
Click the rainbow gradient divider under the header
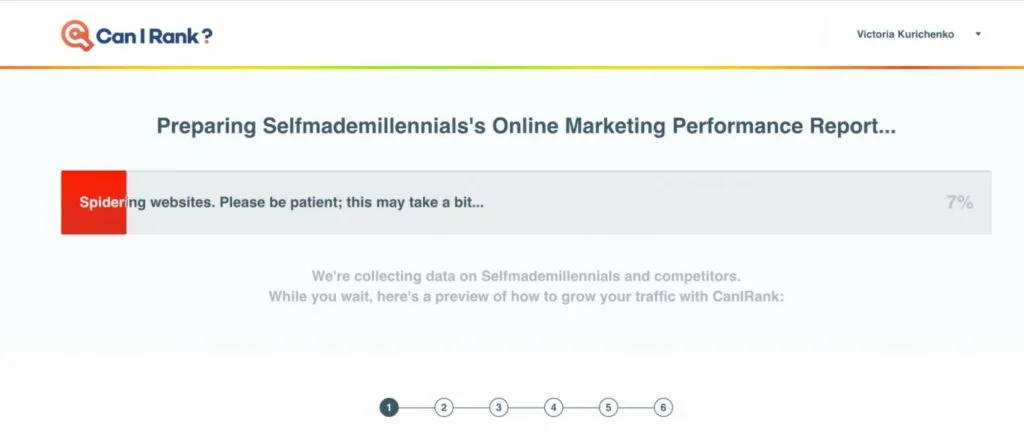coord(512,67)
